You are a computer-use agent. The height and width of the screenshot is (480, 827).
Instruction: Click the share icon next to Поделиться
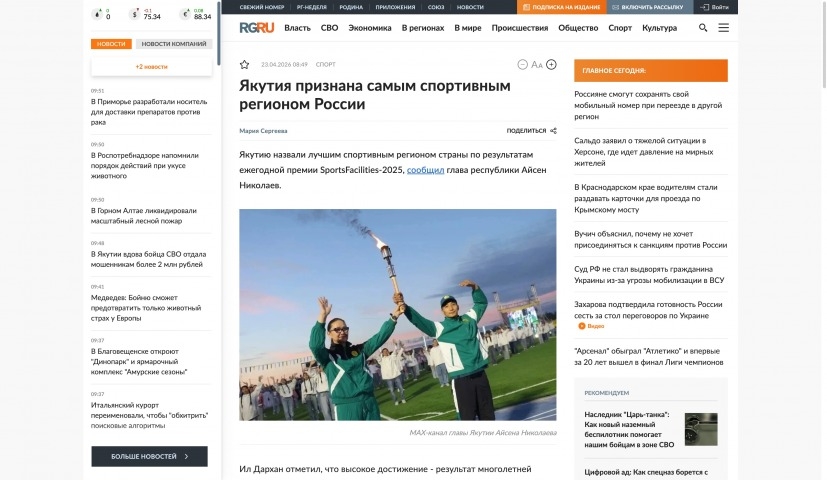tap(553, 131)
